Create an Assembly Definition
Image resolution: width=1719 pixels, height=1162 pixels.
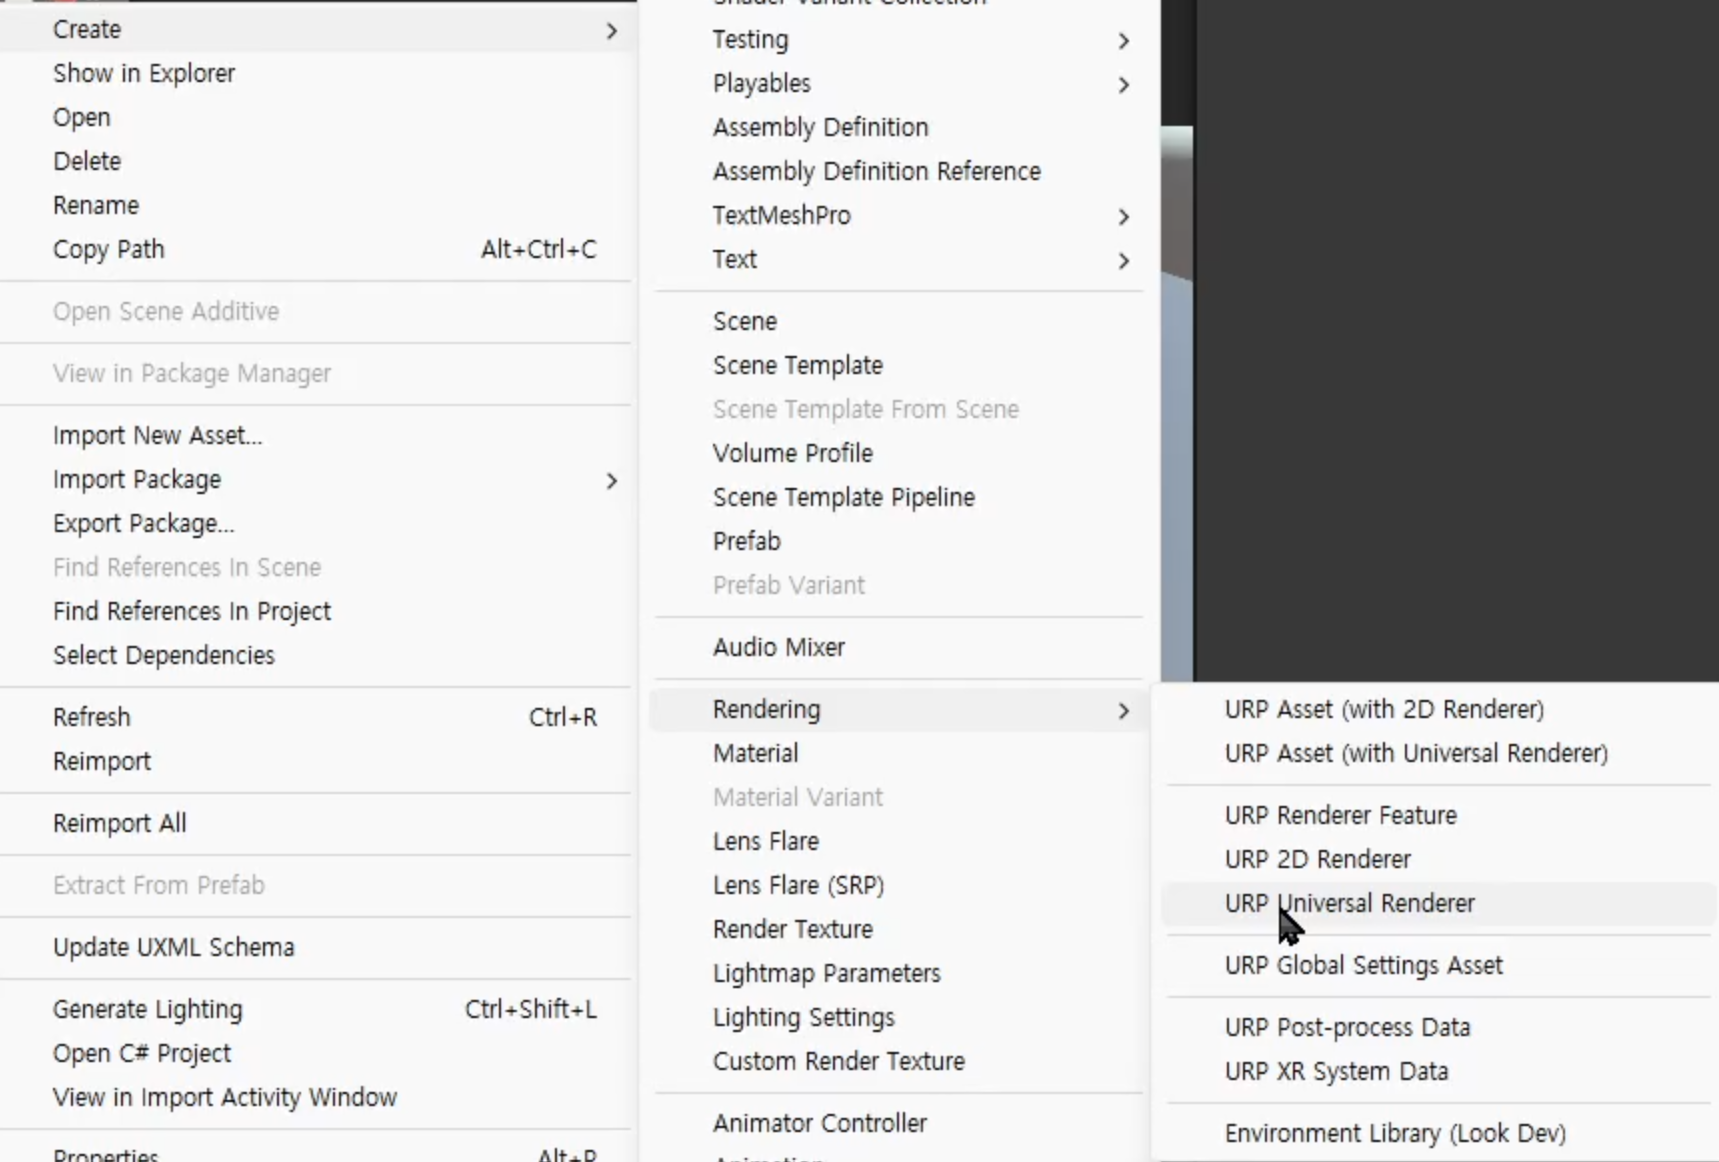[x=898, y=128]
